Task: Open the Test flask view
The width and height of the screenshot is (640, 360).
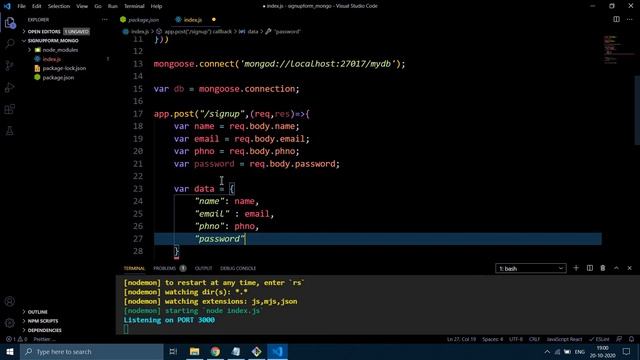Action: (10, 131)
